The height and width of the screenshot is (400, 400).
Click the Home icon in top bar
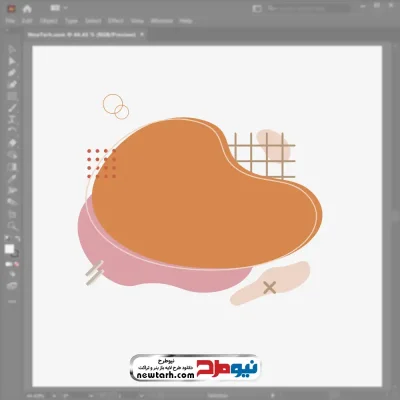27,9
